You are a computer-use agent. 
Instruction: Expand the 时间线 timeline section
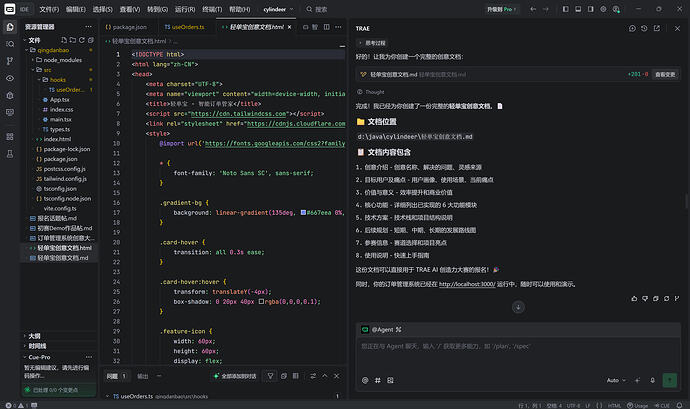[37, 346]
